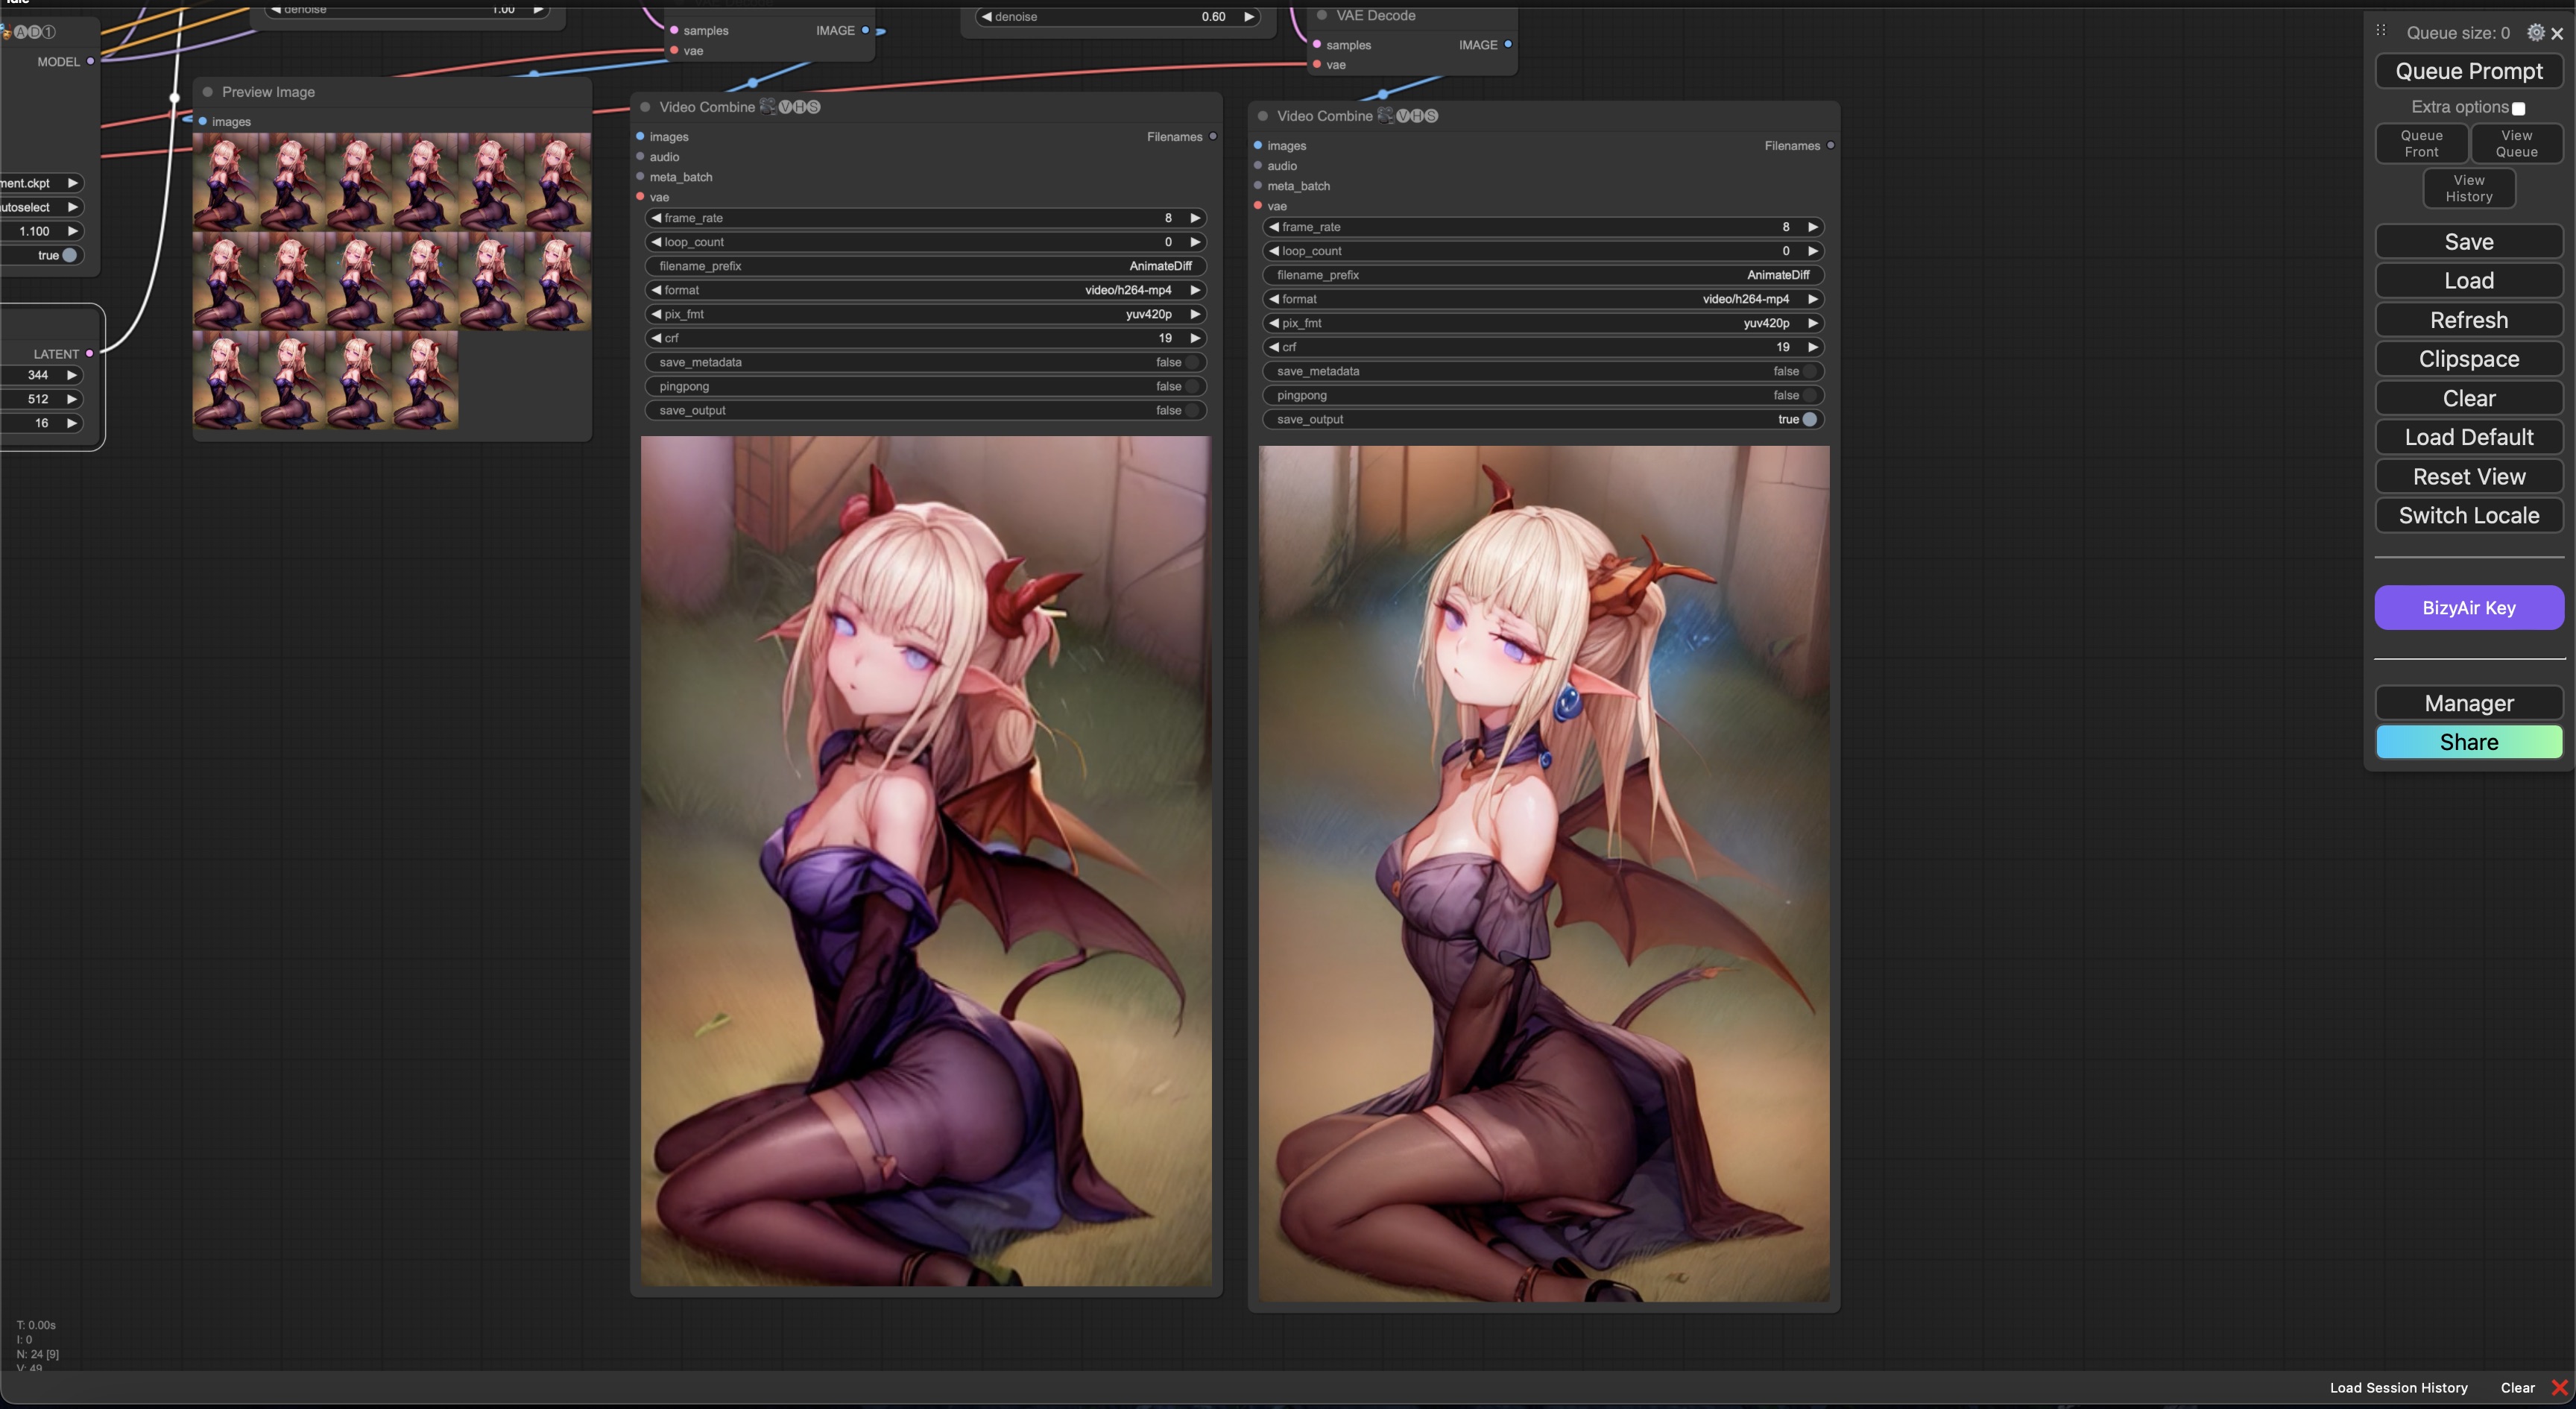The height and width of the screenshot is (1409, 2576).
Task: Adjust denoise 0.60 slider
Action: pos(1117,17)
